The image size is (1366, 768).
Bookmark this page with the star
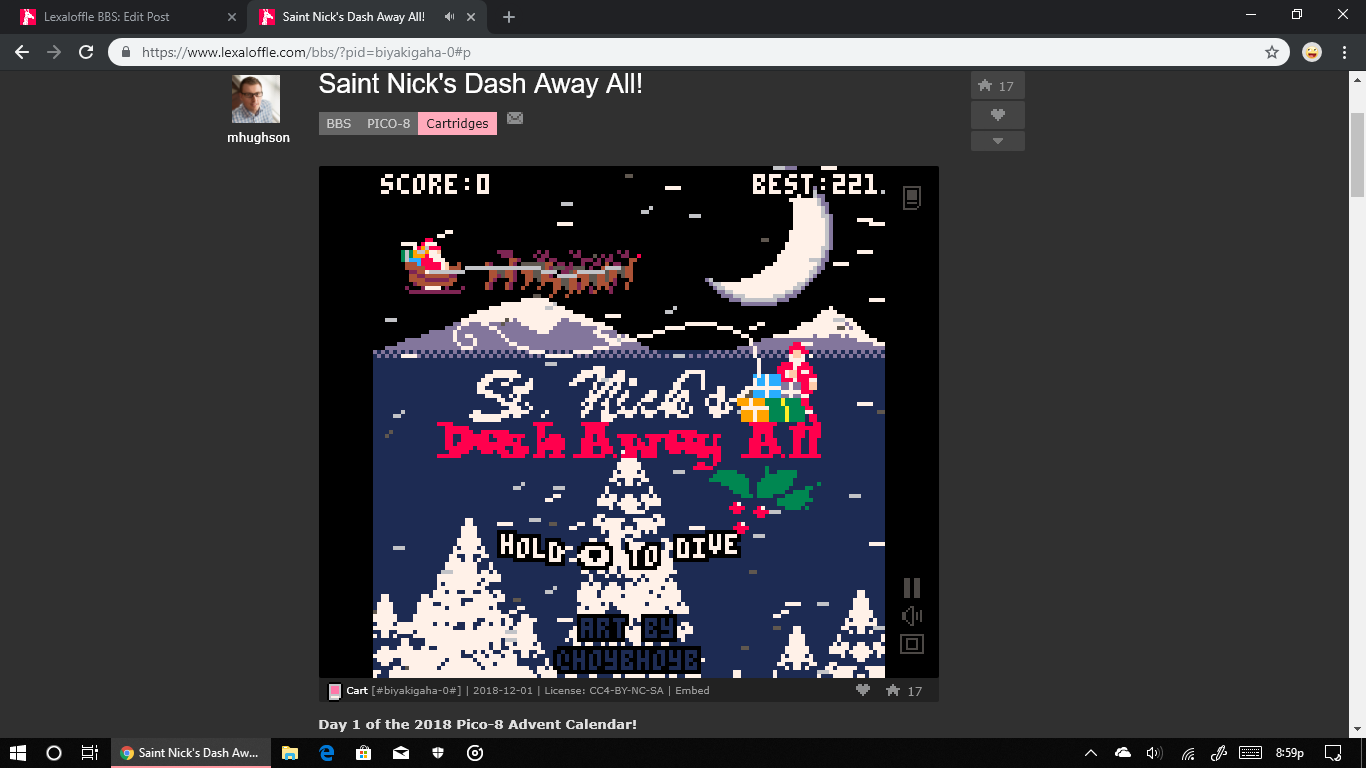1272,52
